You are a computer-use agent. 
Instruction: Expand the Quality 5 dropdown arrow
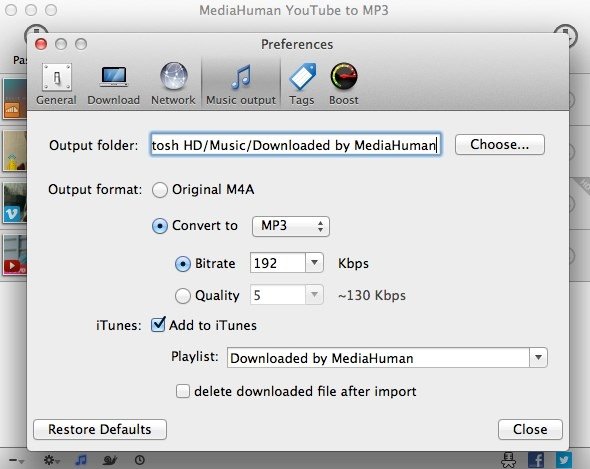tap(314, 295)
